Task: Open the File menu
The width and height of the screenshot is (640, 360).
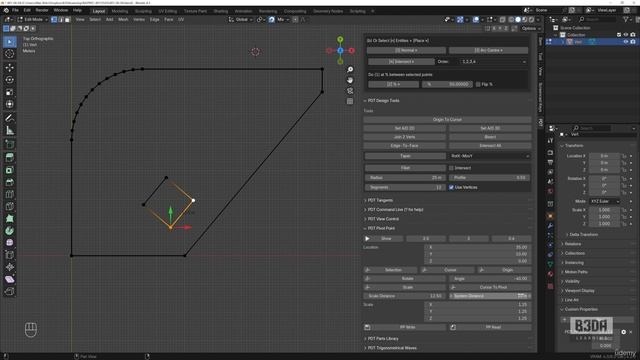Action: pyautogui.click(x=15, y=10)
